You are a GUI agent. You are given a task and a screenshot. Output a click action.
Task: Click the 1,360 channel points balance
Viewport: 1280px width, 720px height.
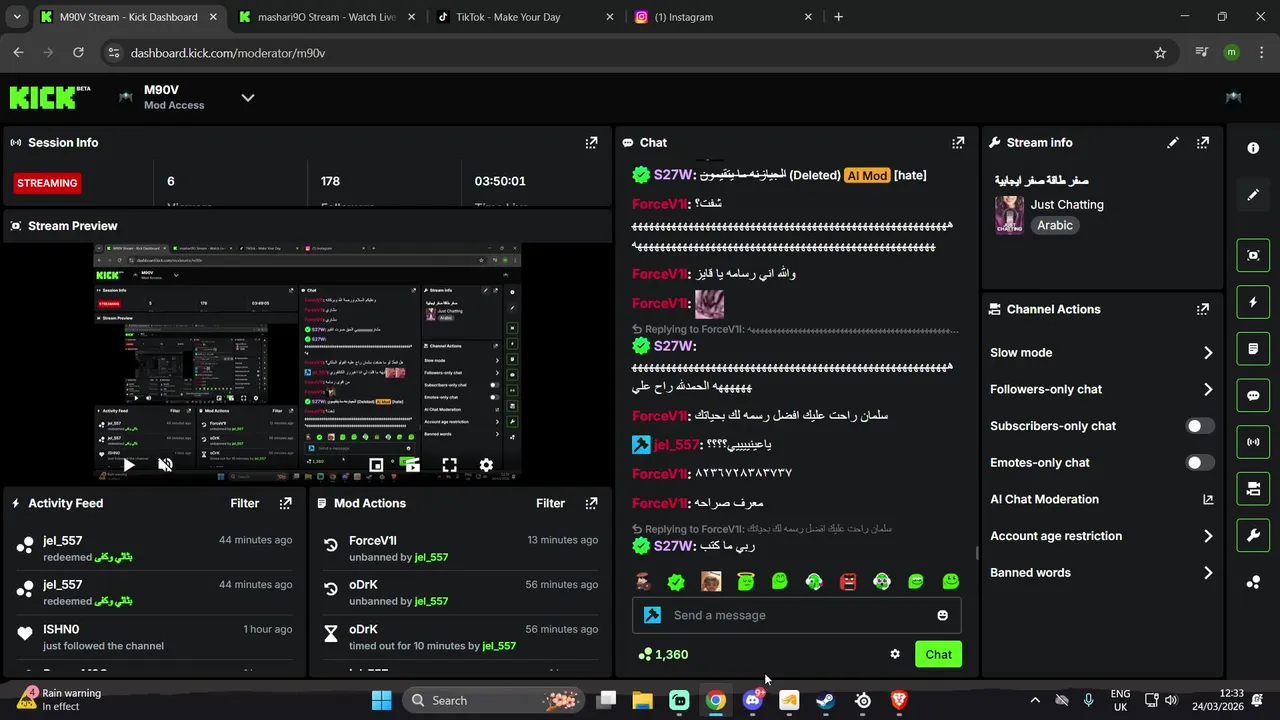click(x=663, y=654)
